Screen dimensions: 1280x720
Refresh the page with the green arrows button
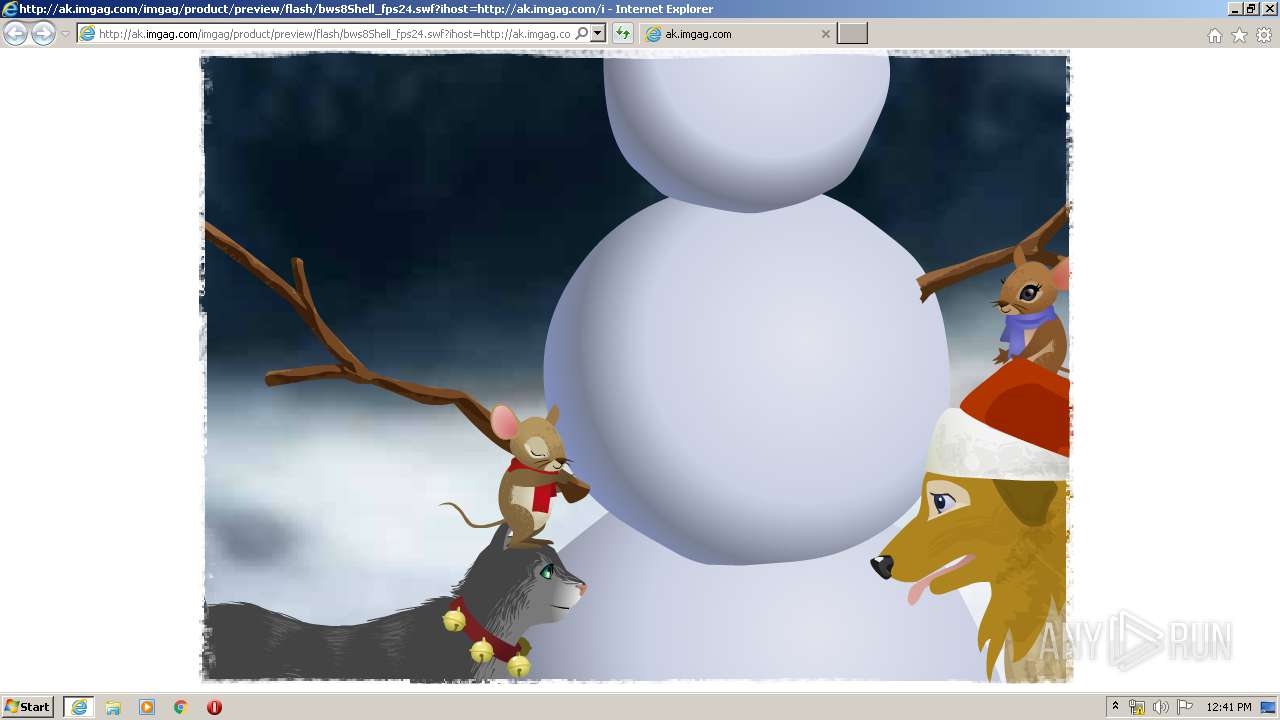click(x=623, y=33)
